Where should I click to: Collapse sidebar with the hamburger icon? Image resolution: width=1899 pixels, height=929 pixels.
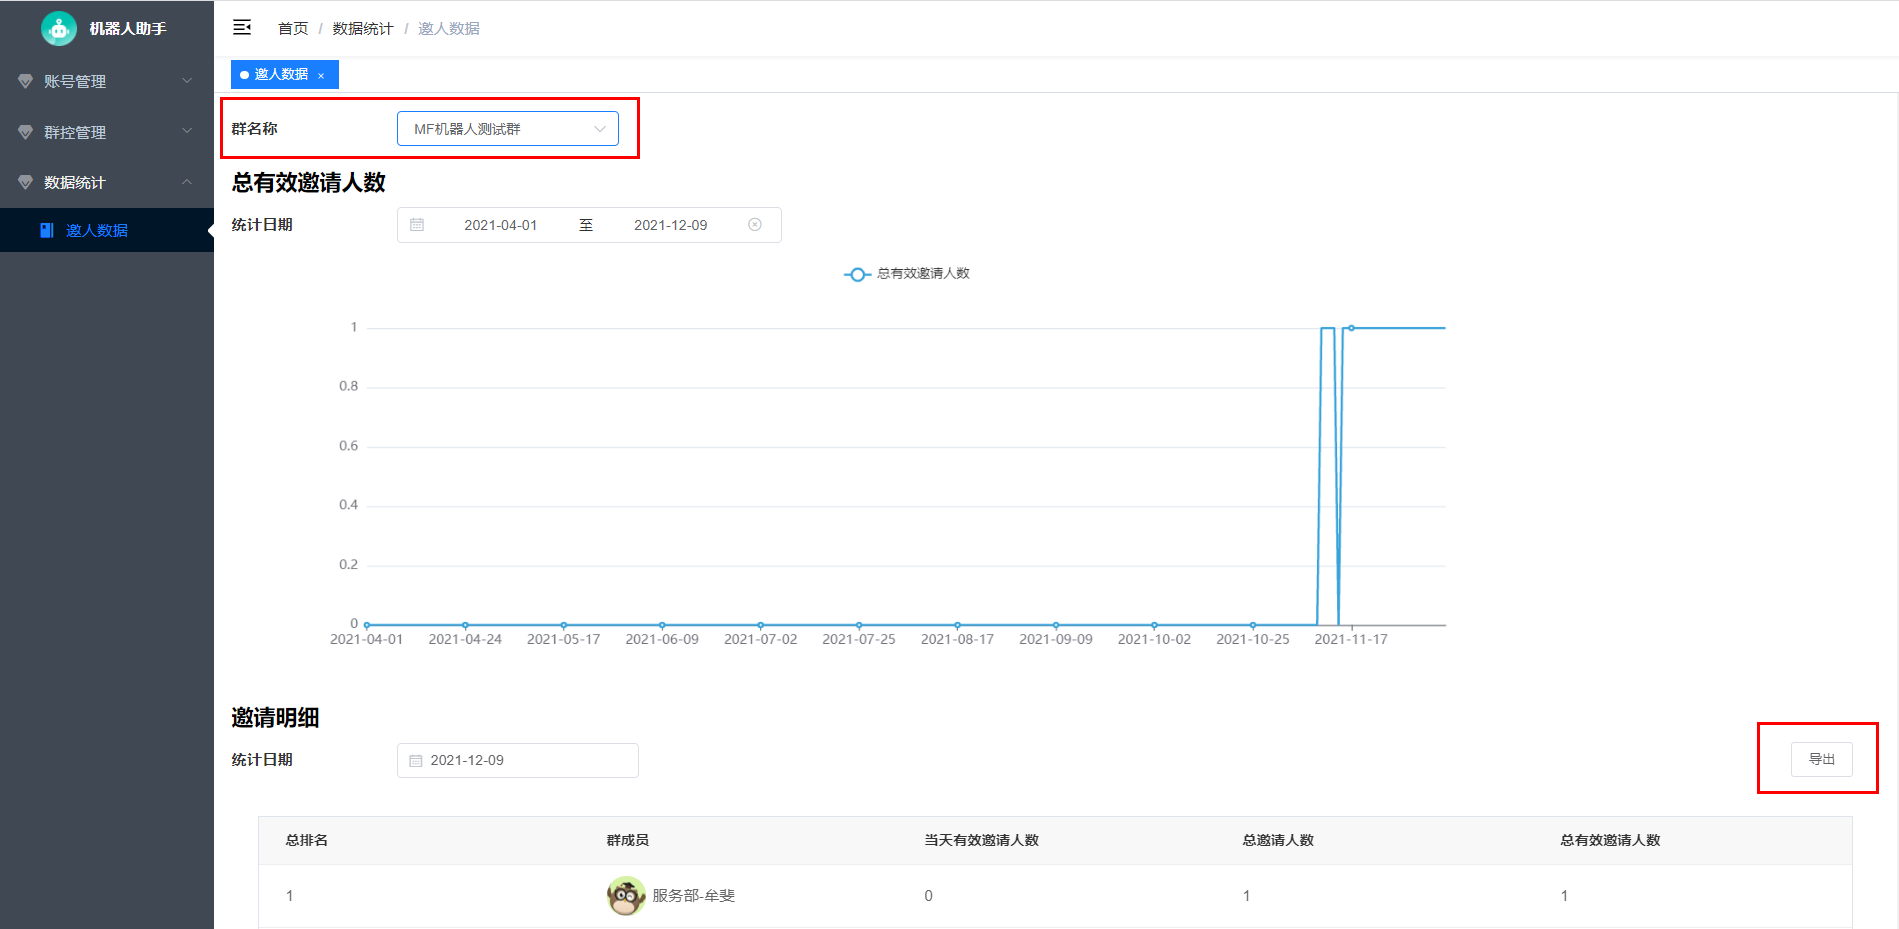click(242, 28)
